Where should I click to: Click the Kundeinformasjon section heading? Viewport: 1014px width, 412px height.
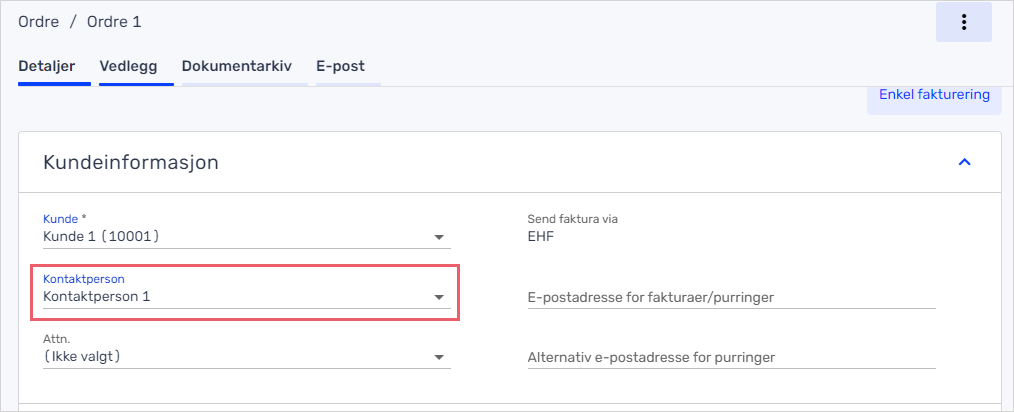click(131, 162)
